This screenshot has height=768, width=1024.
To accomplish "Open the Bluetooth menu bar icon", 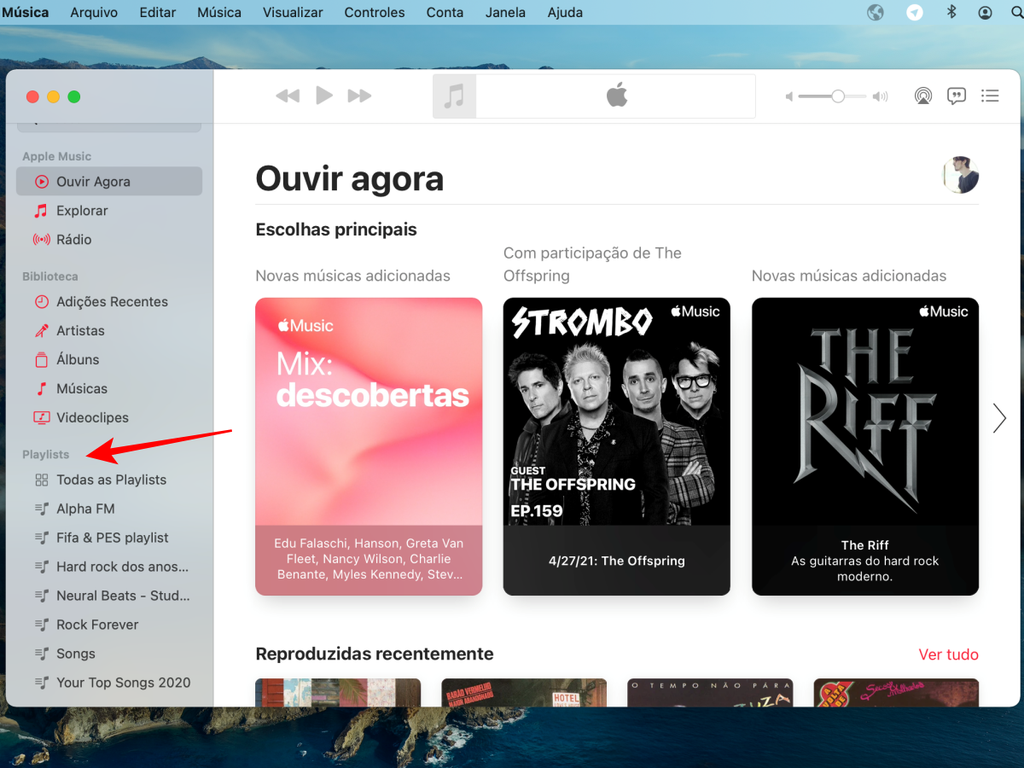I will tap(952, 12).
